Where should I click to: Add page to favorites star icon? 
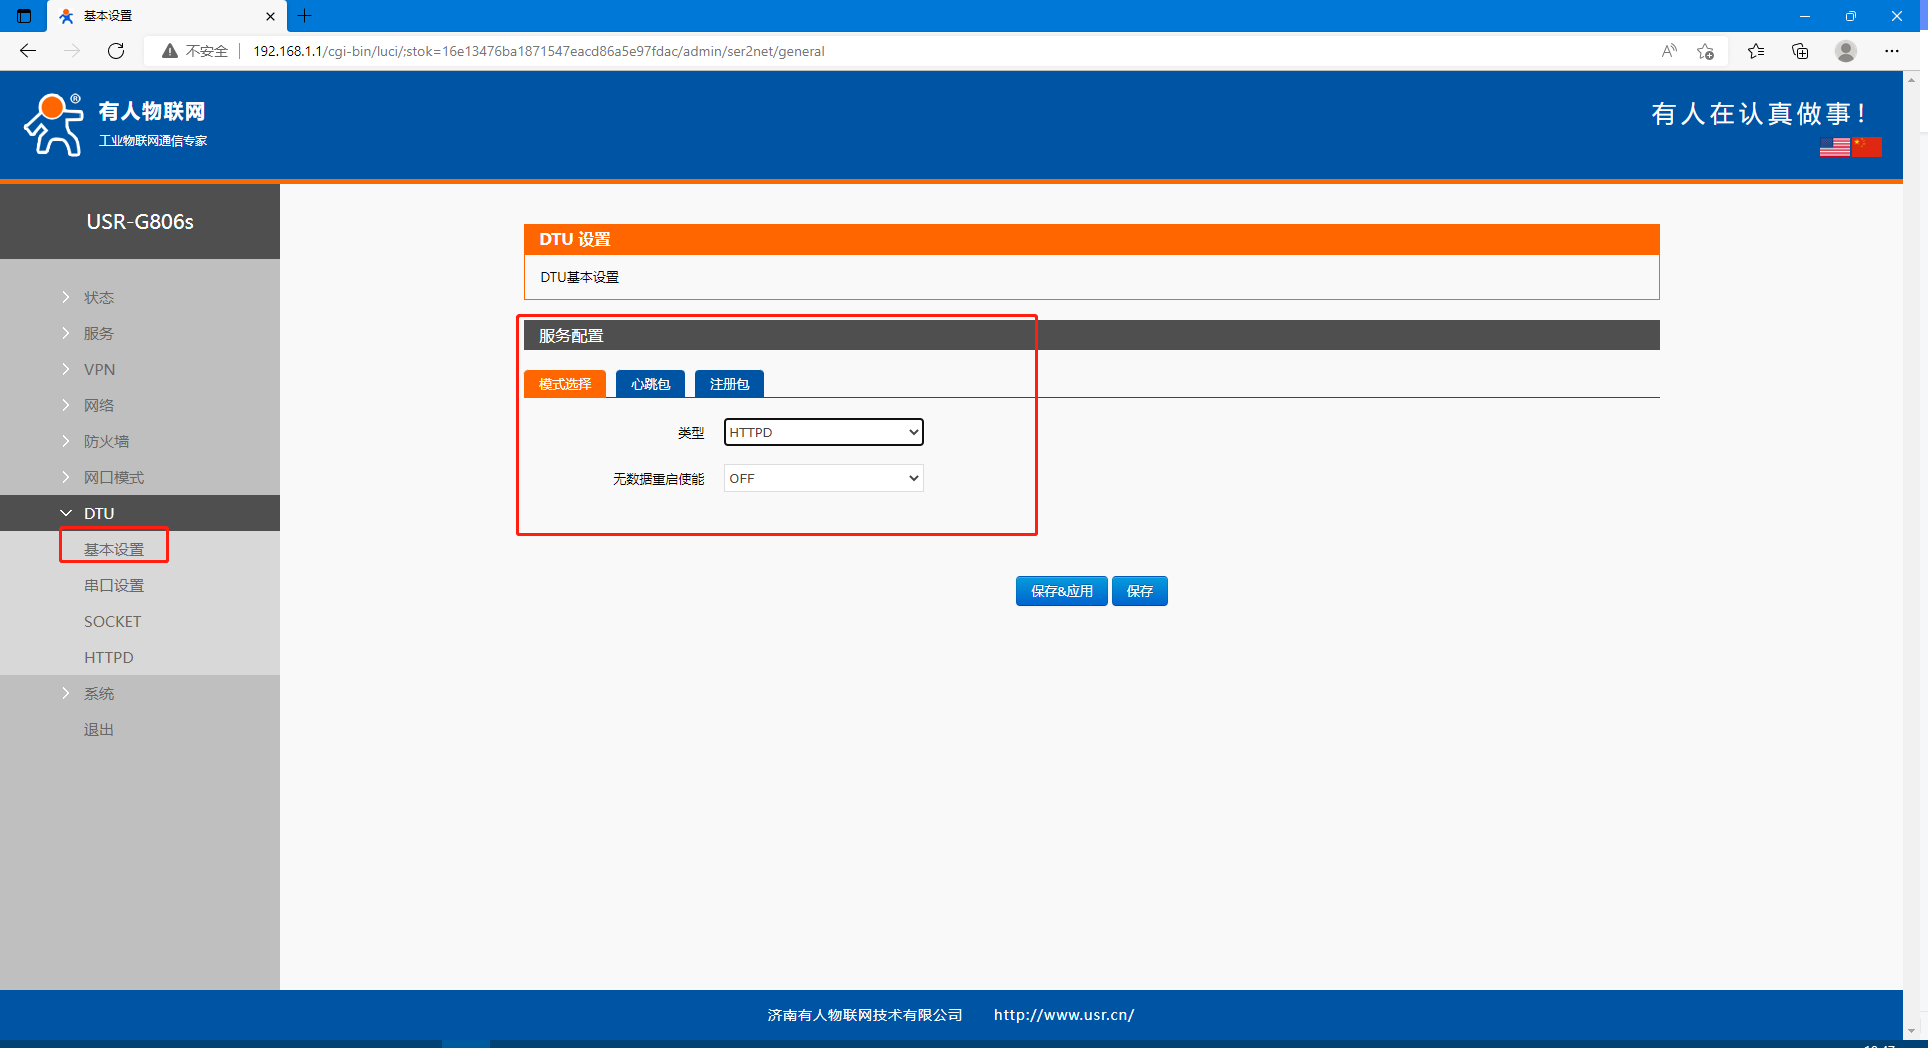1706,51
